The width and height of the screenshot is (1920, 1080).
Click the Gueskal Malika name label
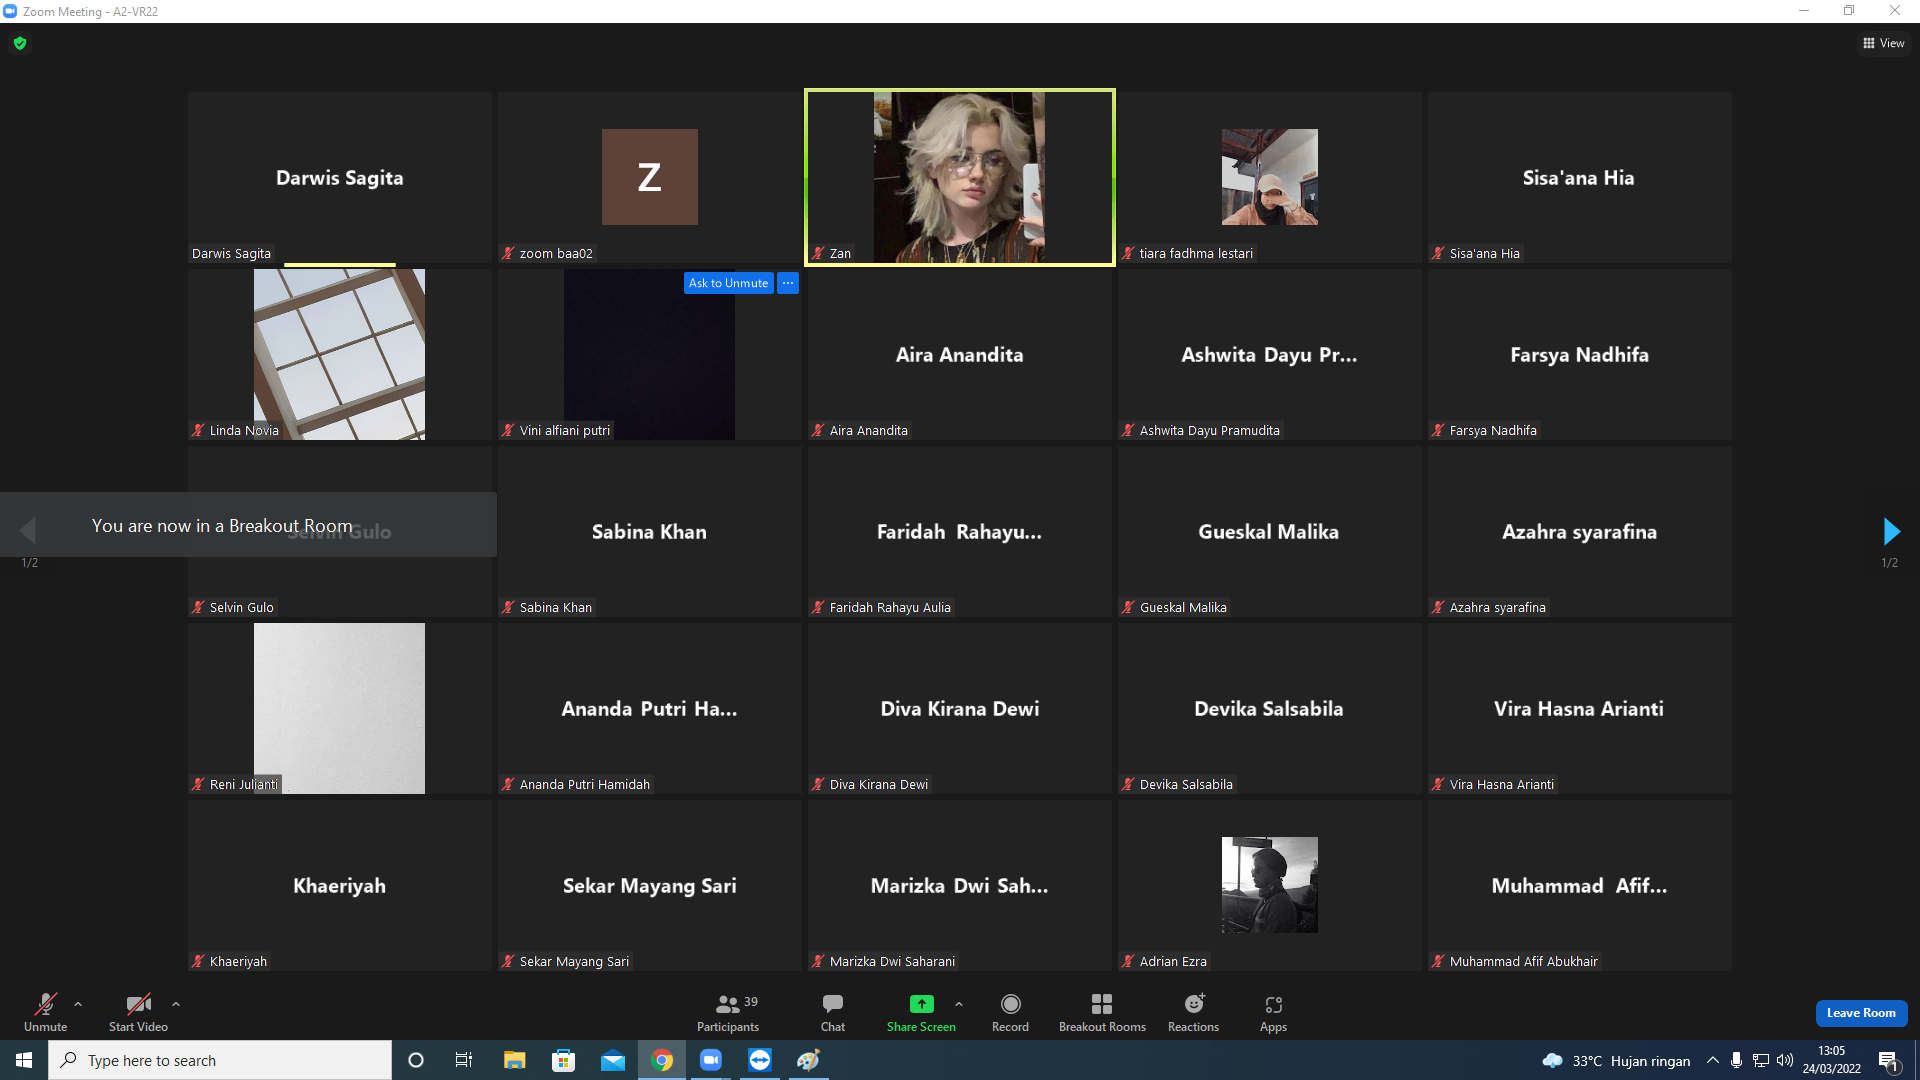[x=1183, y=608]
